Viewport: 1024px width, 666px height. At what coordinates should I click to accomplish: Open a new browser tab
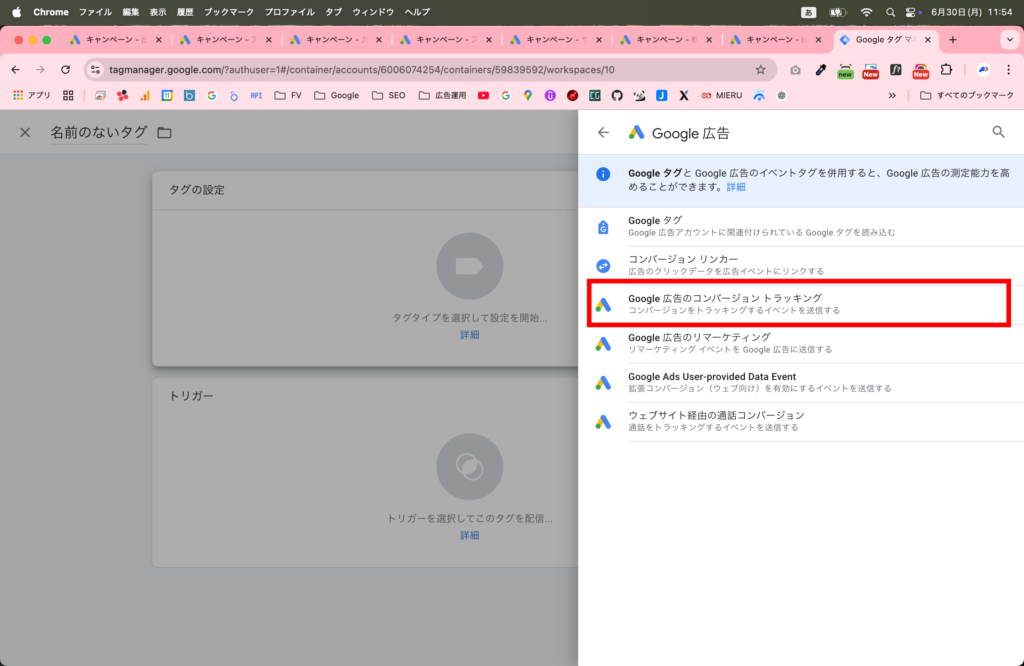[953, 40]
